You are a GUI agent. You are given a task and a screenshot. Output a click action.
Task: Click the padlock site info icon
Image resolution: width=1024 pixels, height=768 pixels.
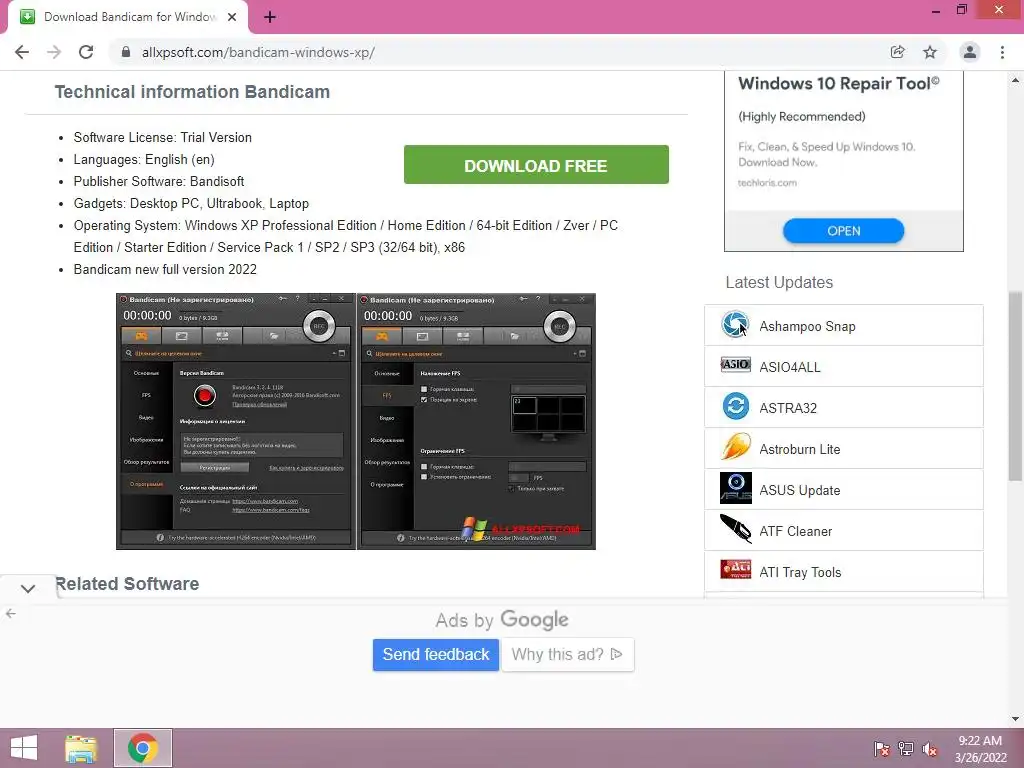coord(126,52)
